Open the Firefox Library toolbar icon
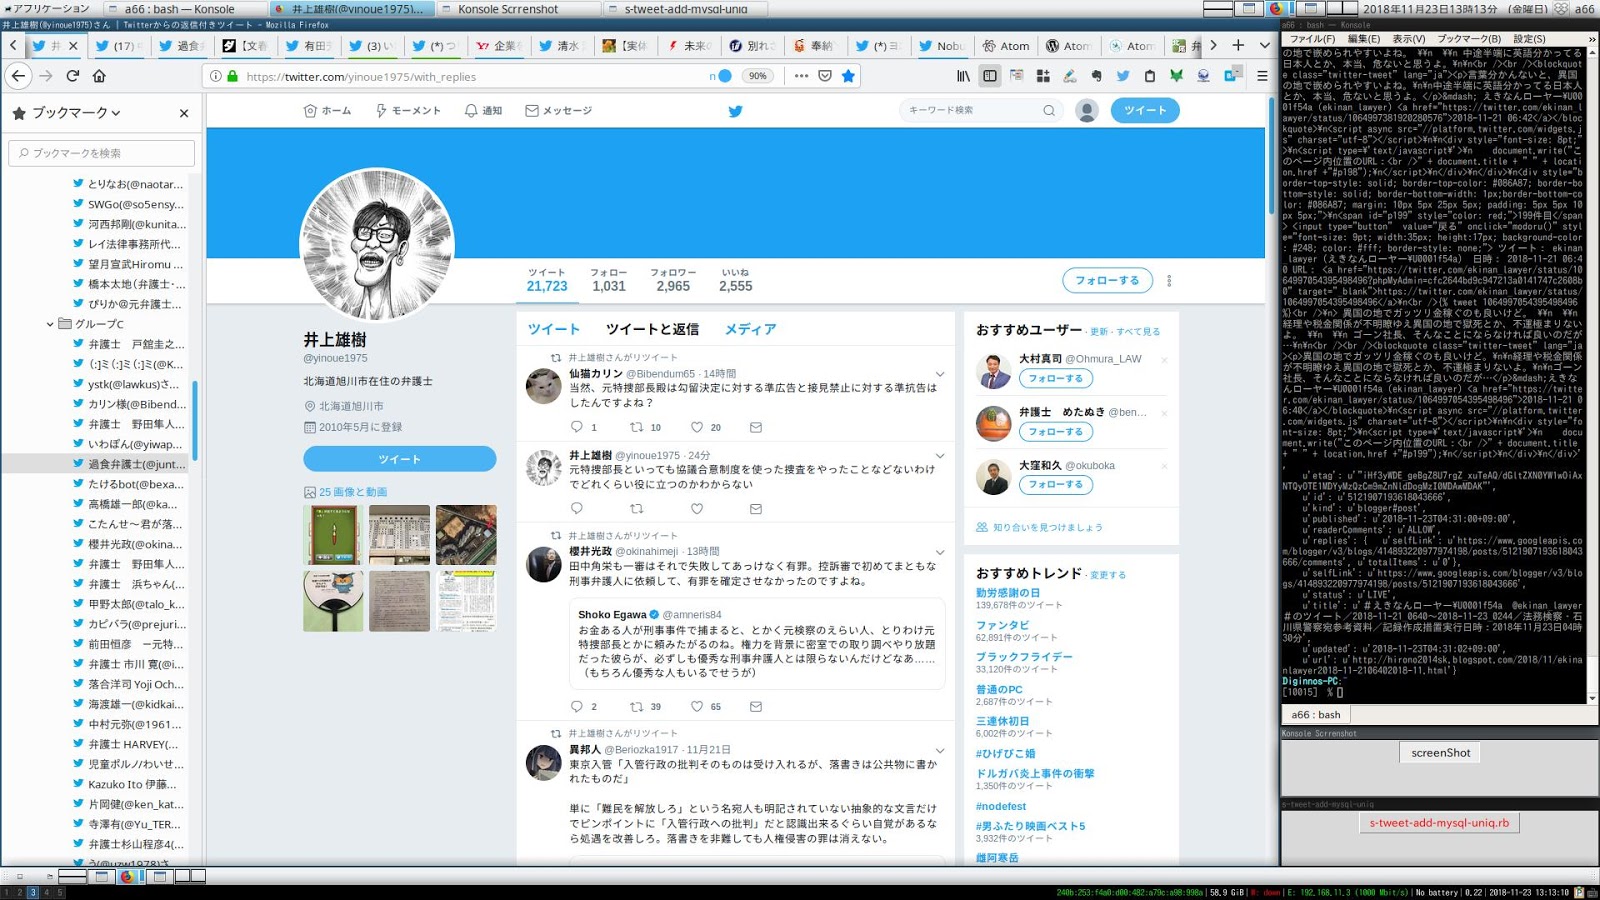Image resolution: width=1600 pixels, height=900 pixels. pyautogui.click(x=963, y=76)
